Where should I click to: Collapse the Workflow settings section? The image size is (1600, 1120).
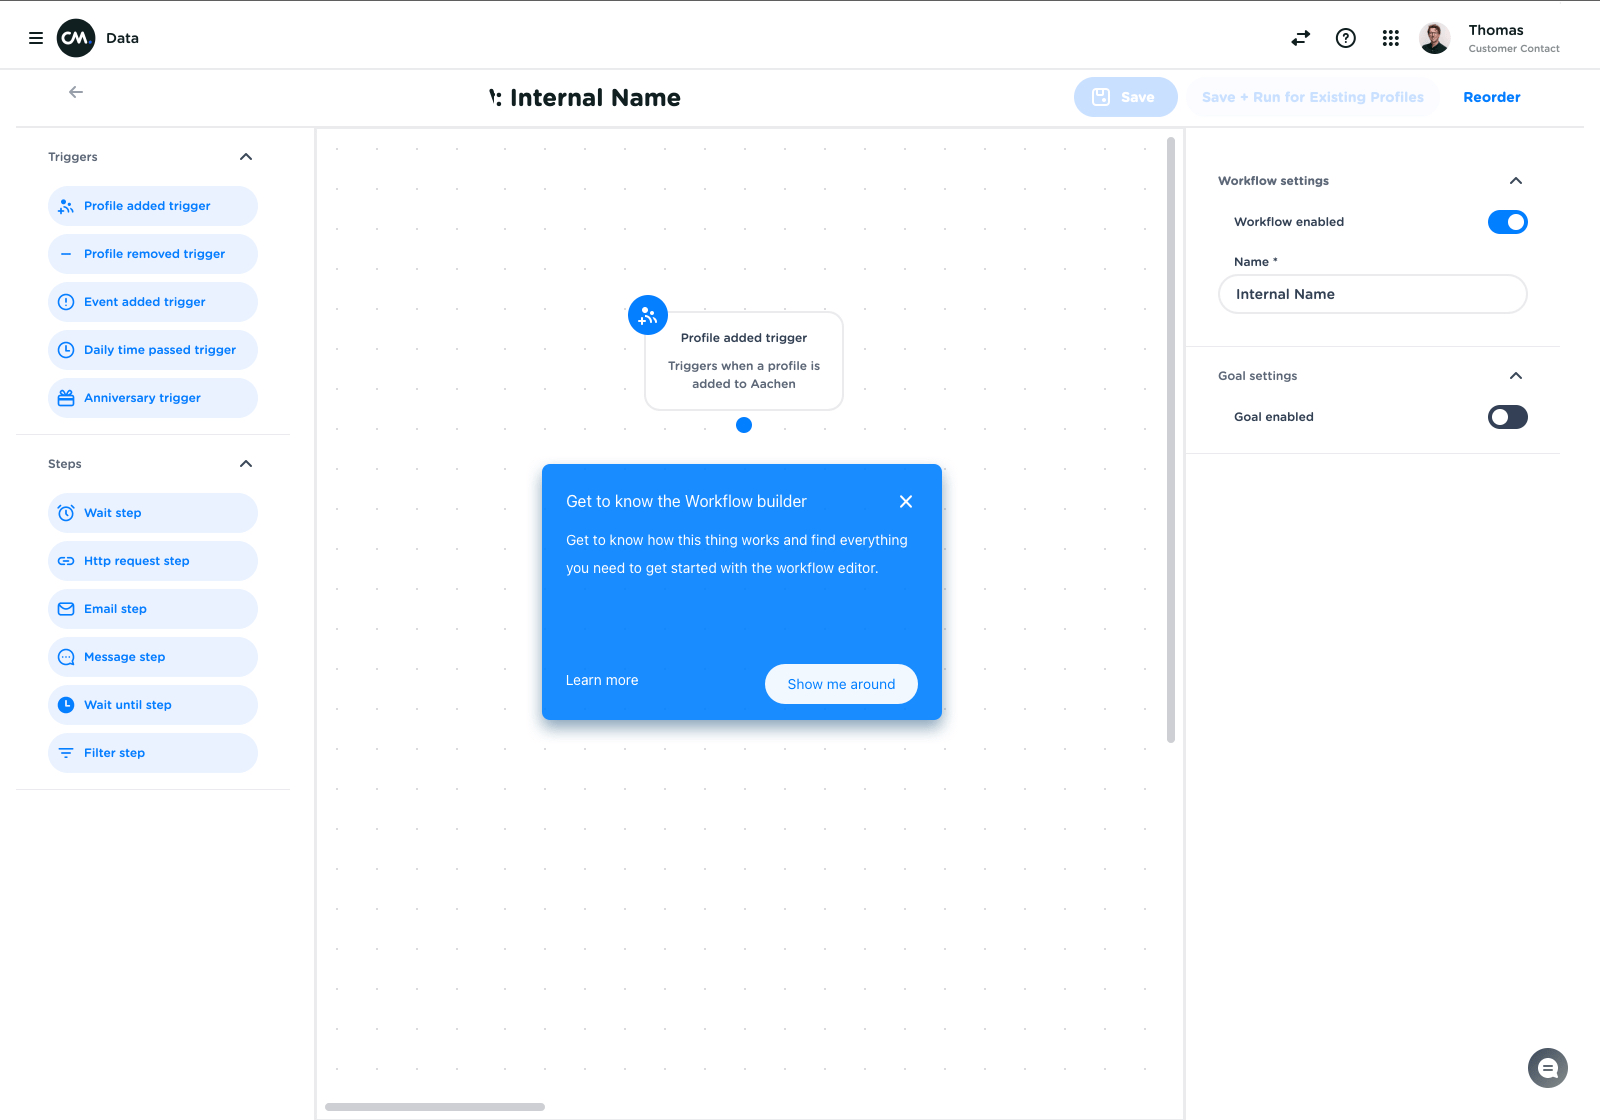coord(1516,181)
